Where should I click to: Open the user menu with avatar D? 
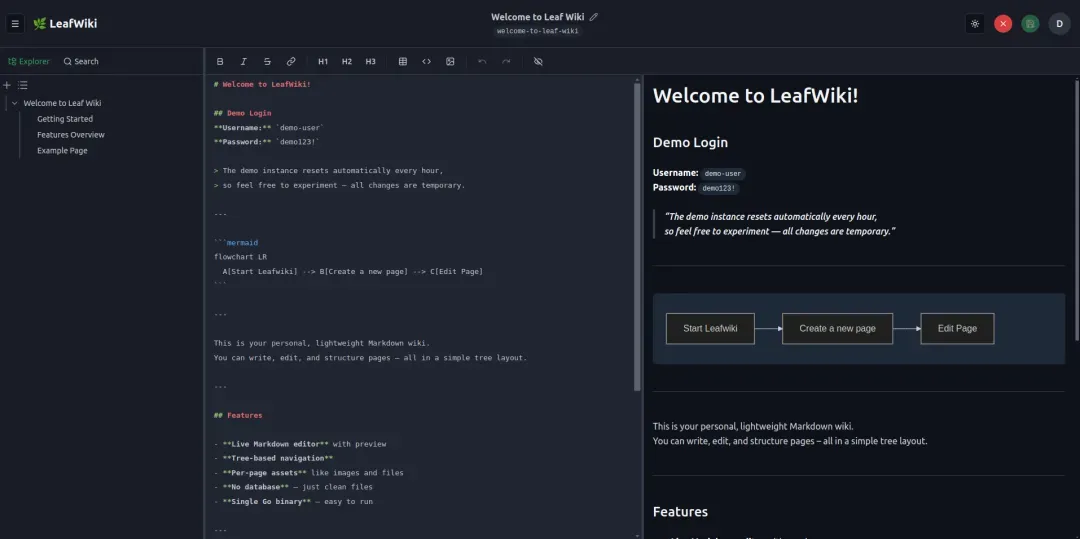coord(1059,23)
